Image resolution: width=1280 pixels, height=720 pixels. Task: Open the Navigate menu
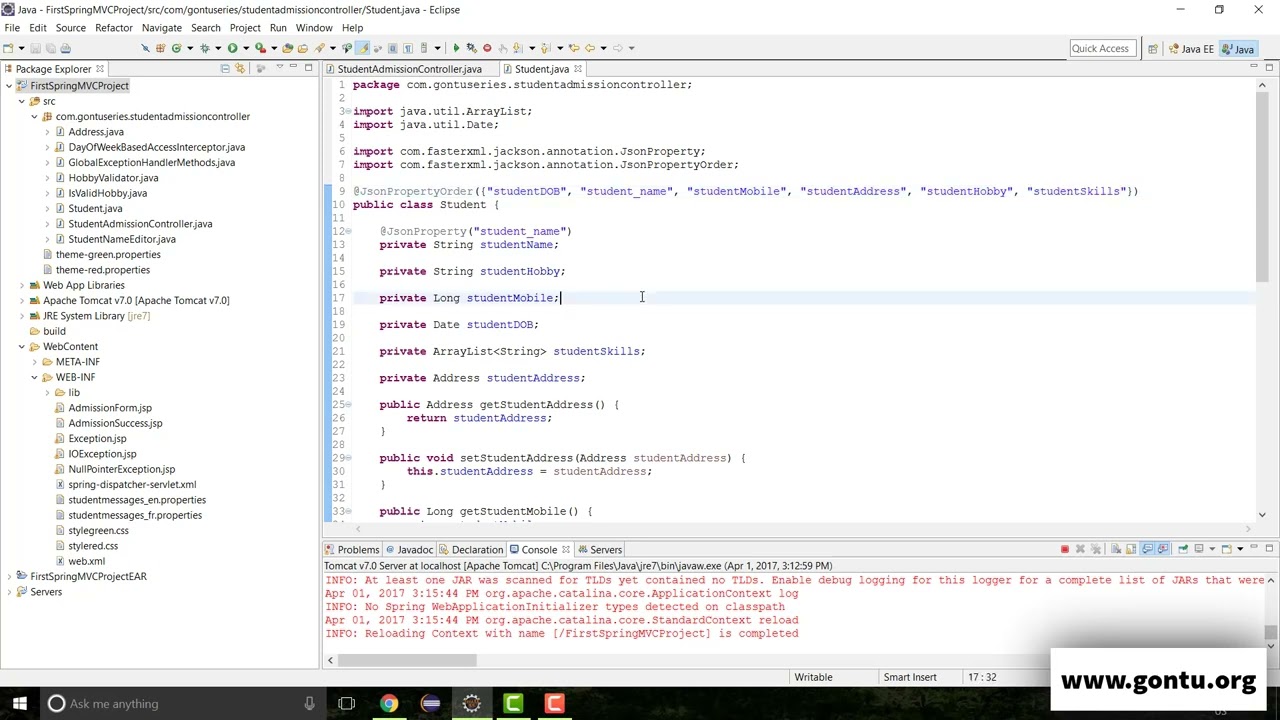(x=161, y=28)
